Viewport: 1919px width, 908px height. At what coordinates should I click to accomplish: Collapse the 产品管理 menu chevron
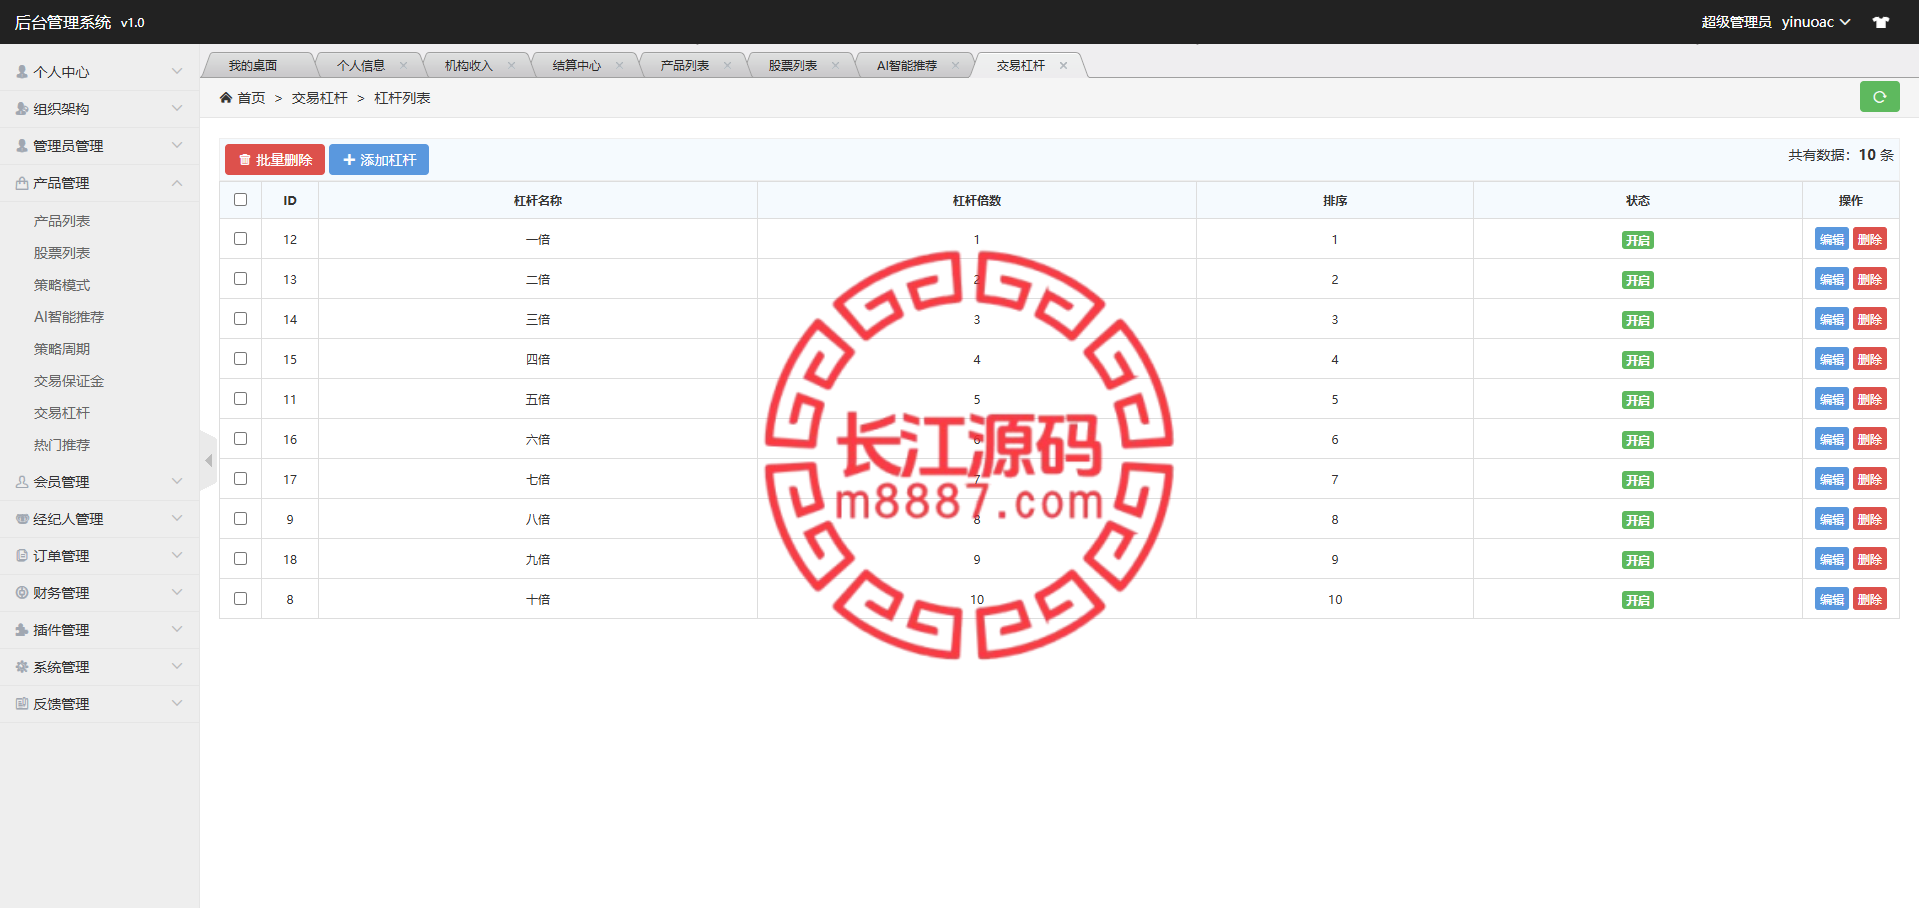[x=177, y=183]
